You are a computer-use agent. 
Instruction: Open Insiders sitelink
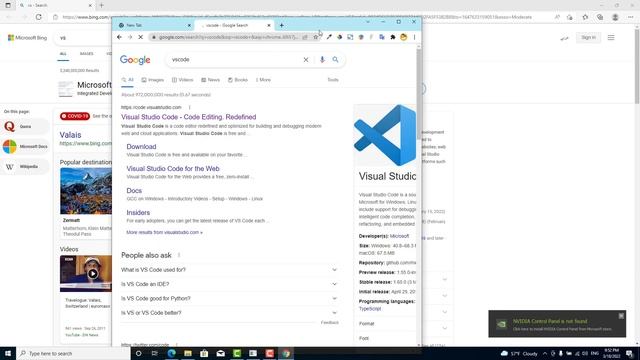click(x=138, y=213)
